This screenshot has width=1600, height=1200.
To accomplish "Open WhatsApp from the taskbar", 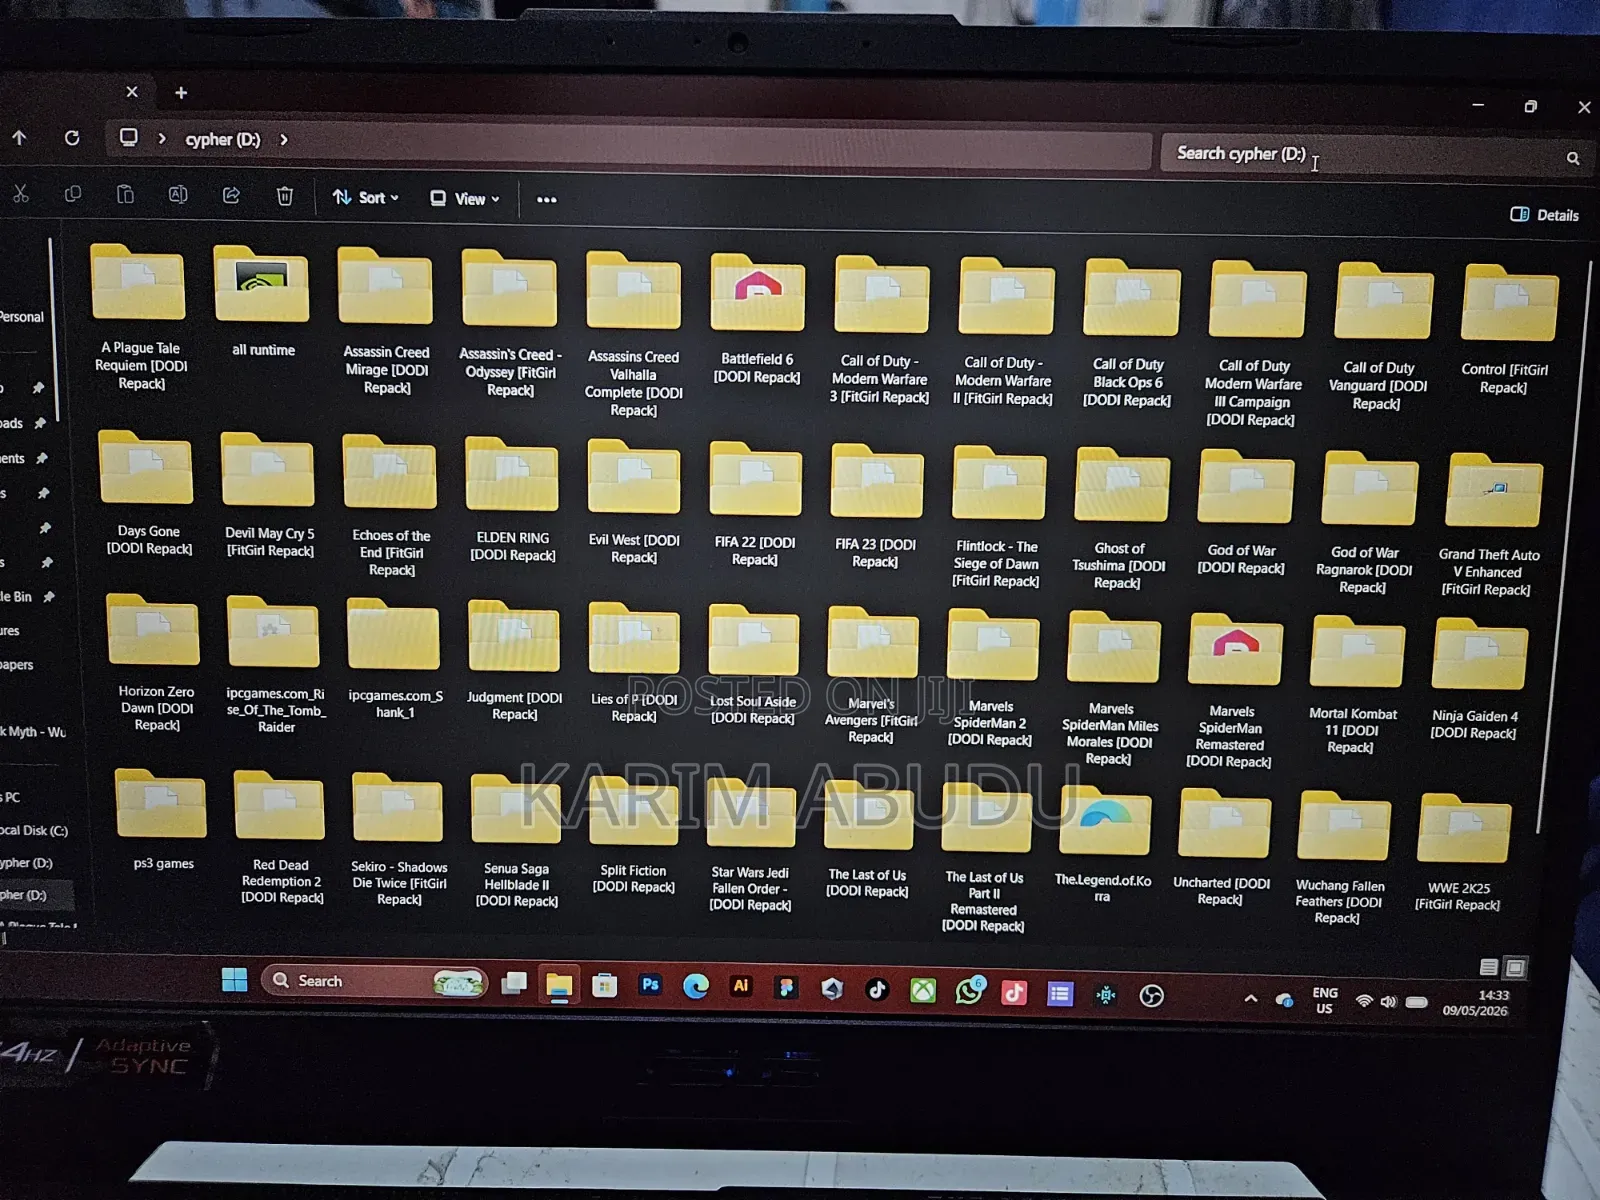I will click(968, 991).
